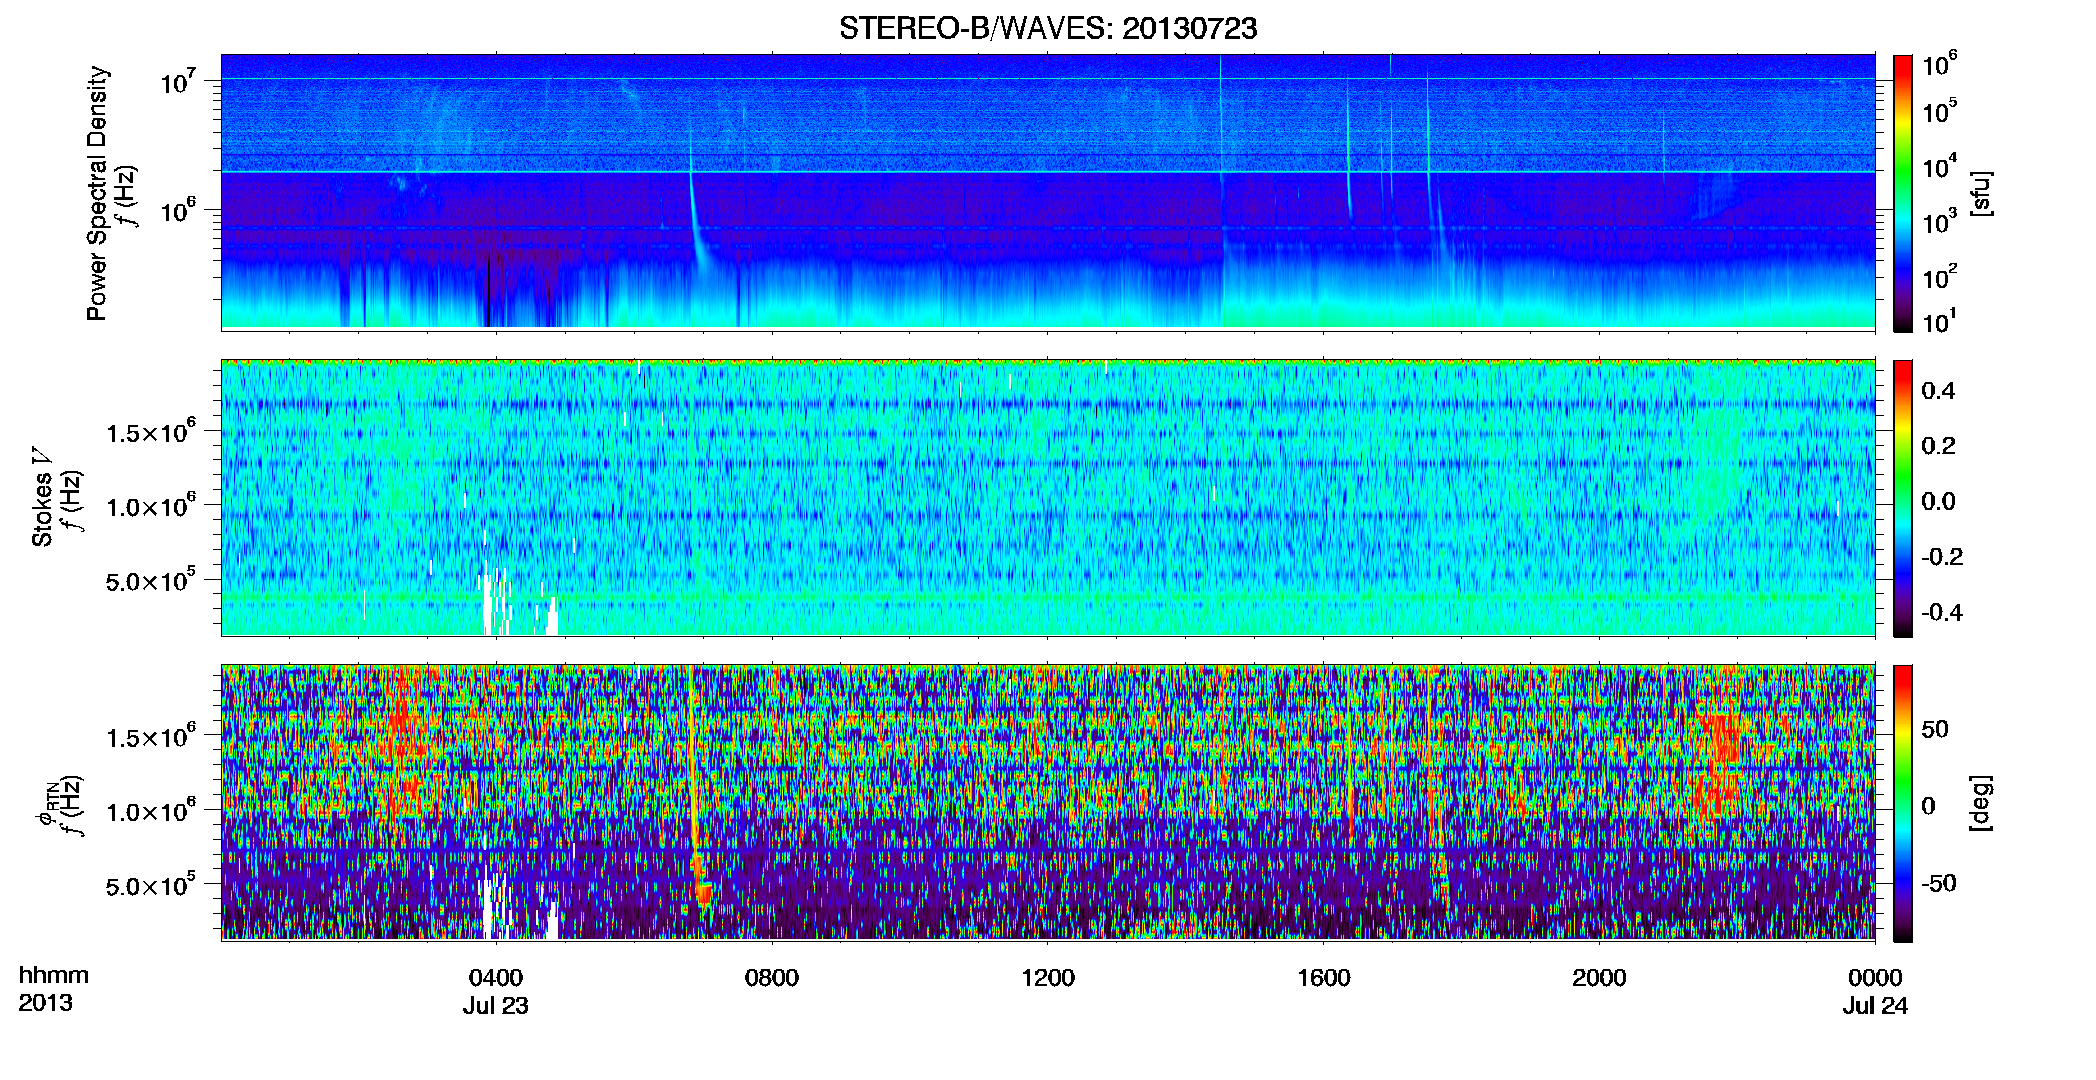Click the Stokes V colorbar

coord(1903,498)
